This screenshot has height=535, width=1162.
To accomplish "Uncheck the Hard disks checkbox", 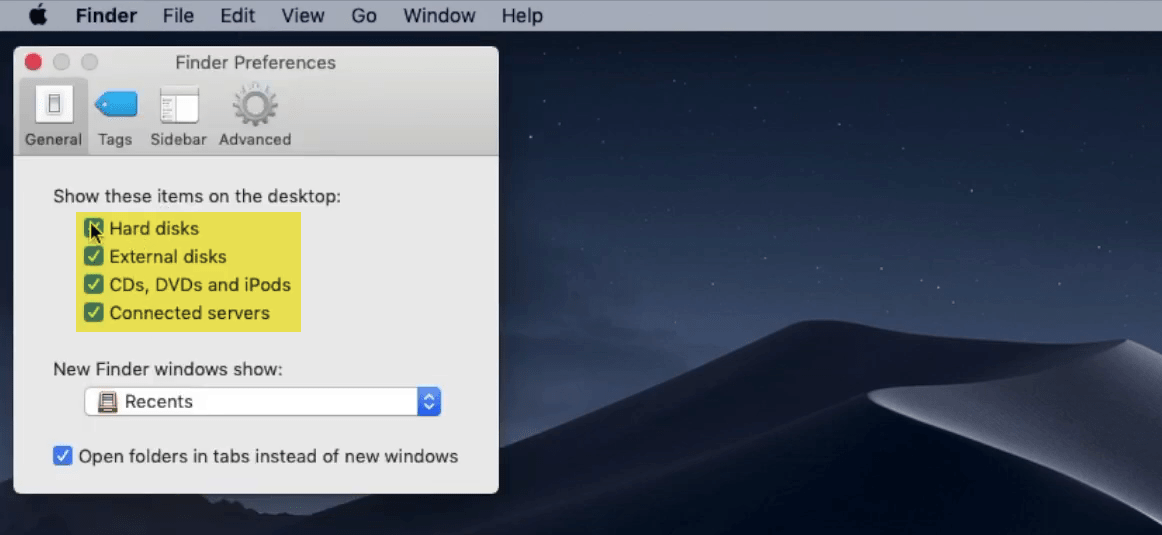I will (x=93, y=228).
